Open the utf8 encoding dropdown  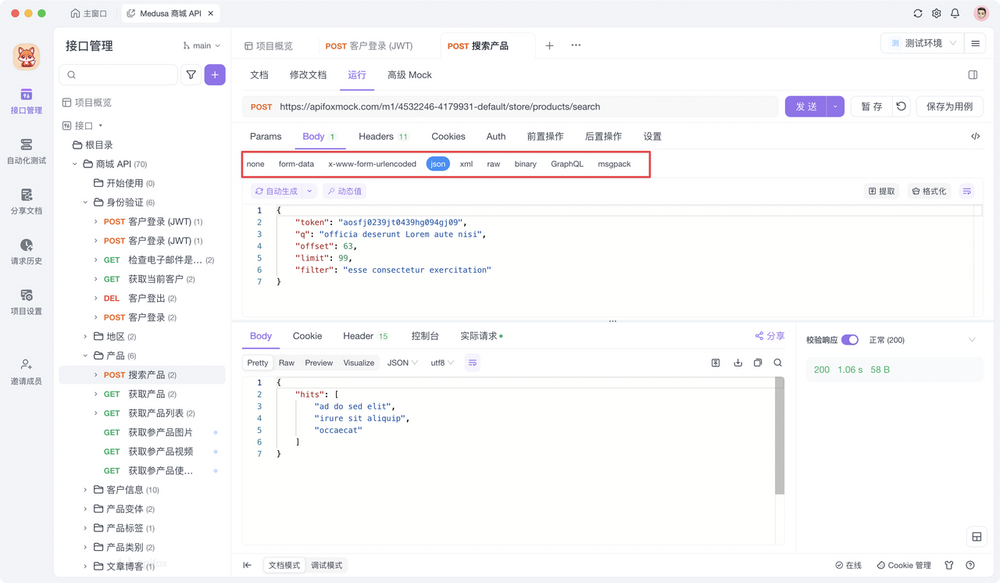coord(442,363)
